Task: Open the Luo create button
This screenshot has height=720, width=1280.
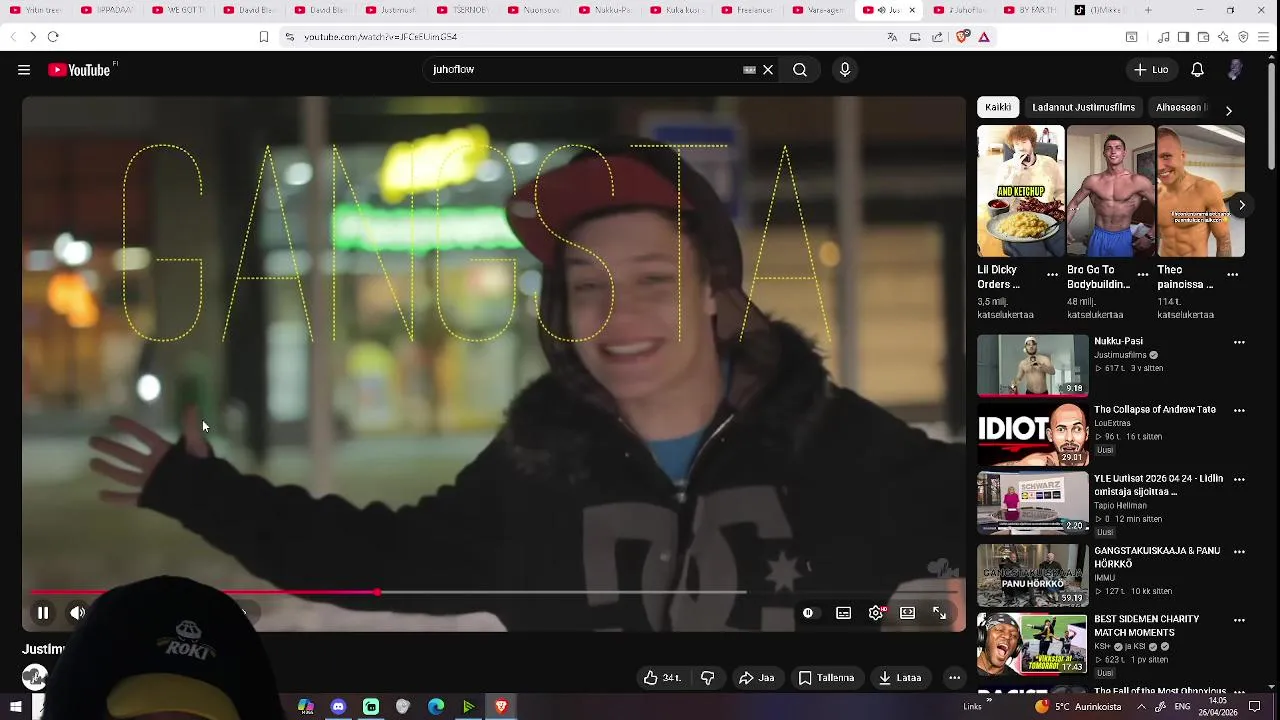Action: point(1151,70)
